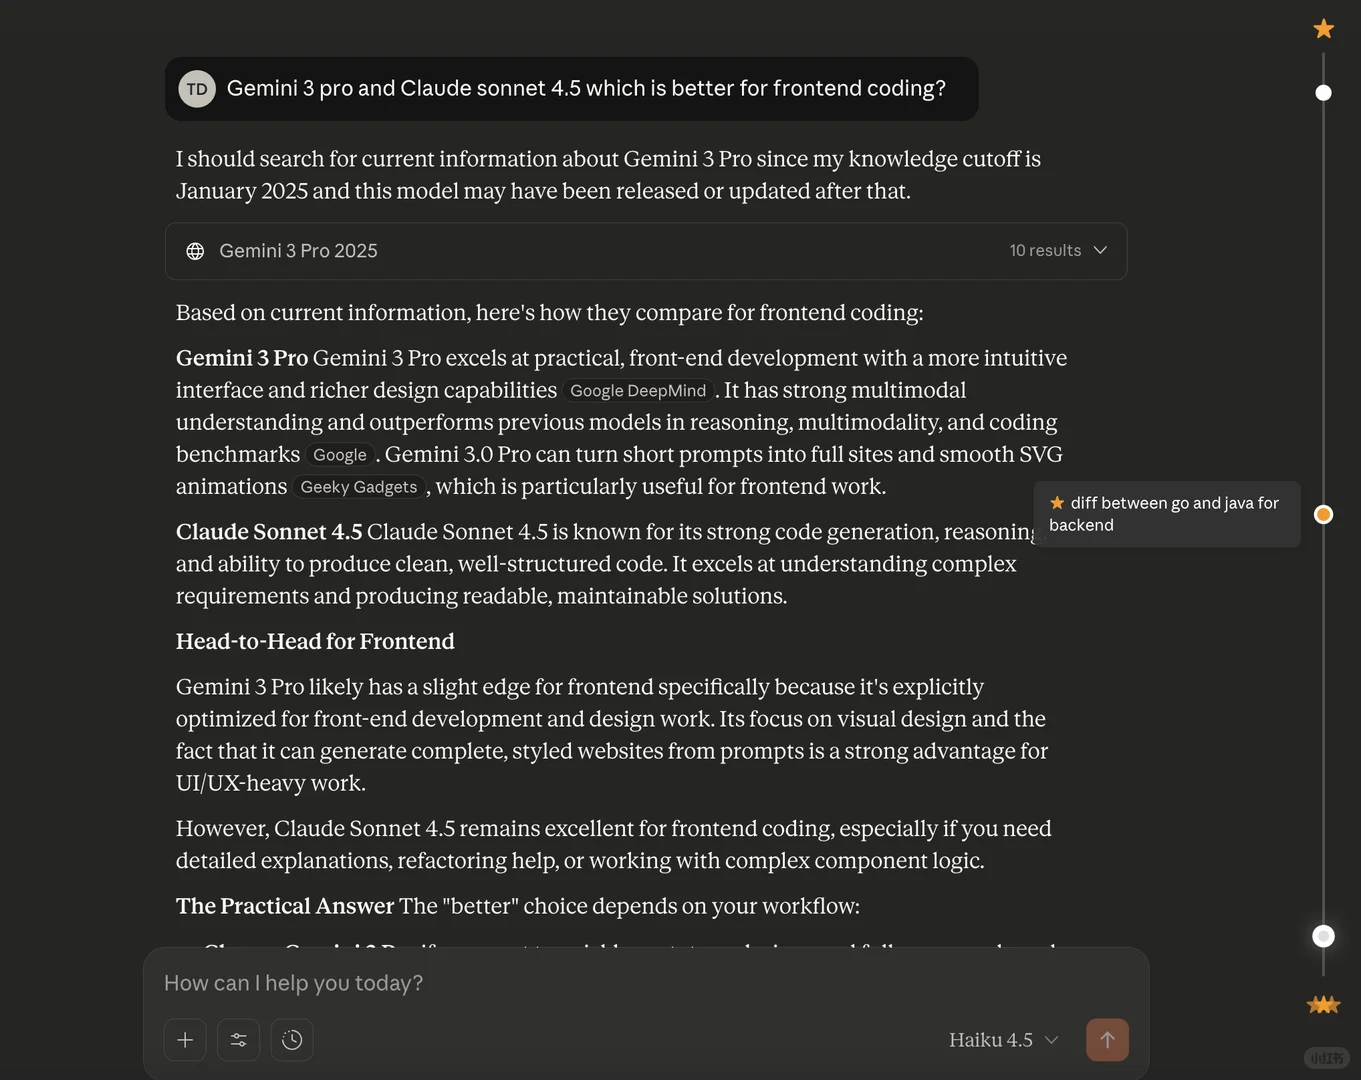The image size is (1361, 1080).
Task: Expand the 10 results chevron
Action: point(1100,250)
